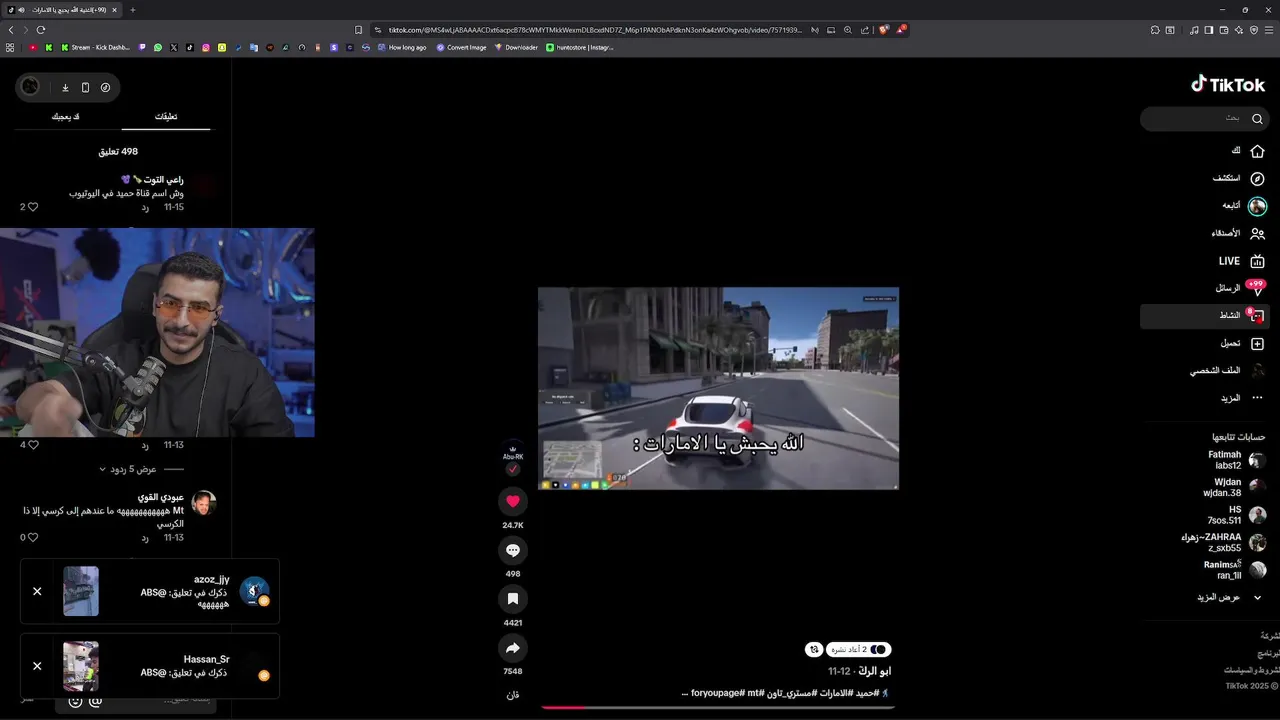
Task: Like the video with the heart icon
Action: pyautogui.click(x=513, y=501)
